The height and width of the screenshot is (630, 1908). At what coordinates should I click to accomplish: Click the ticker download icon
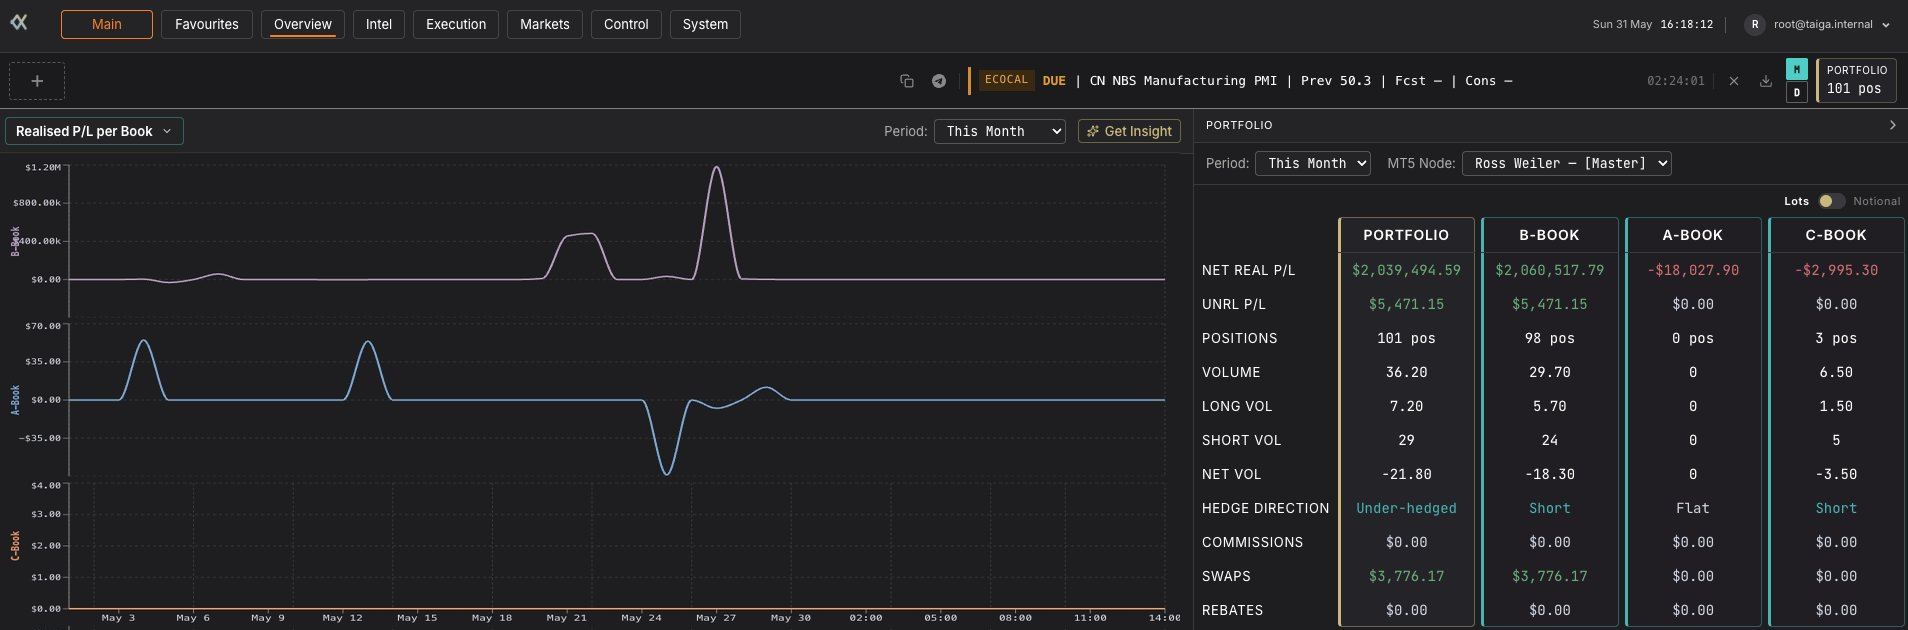[1766, 81]
